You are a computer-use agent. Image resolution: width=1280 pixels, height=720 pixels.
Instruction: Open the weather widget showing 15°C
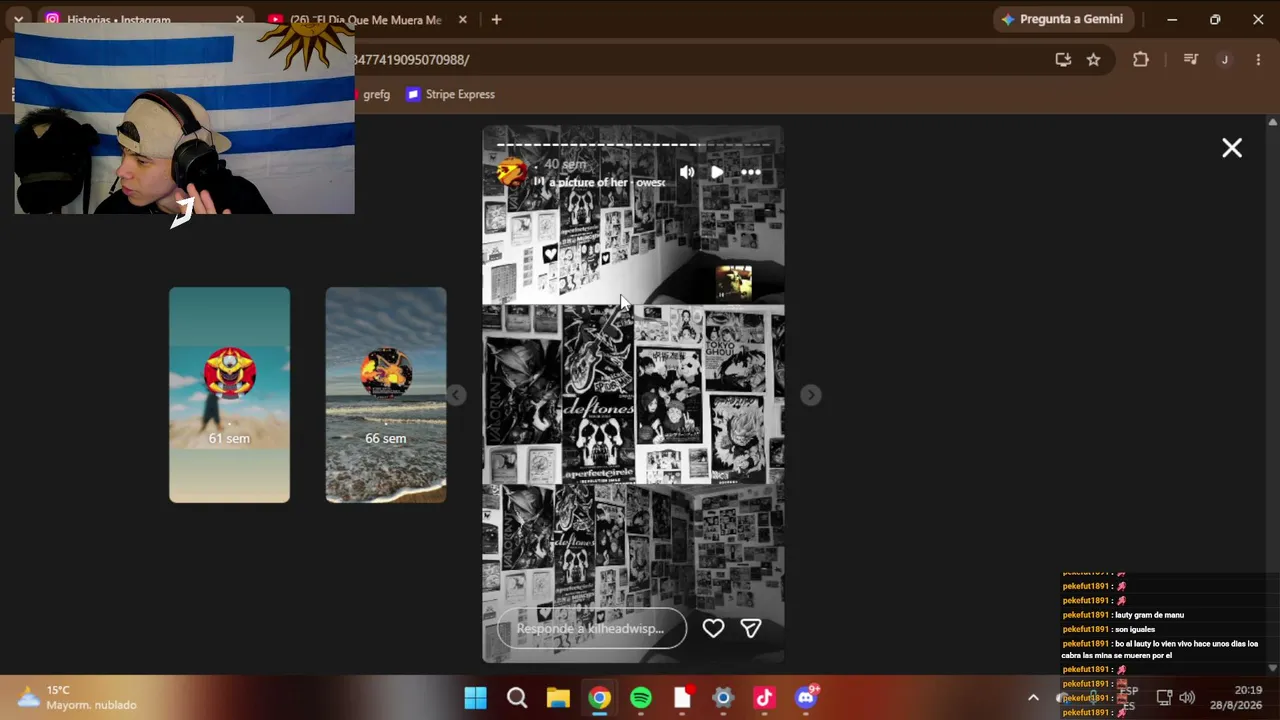pos(78,698)
